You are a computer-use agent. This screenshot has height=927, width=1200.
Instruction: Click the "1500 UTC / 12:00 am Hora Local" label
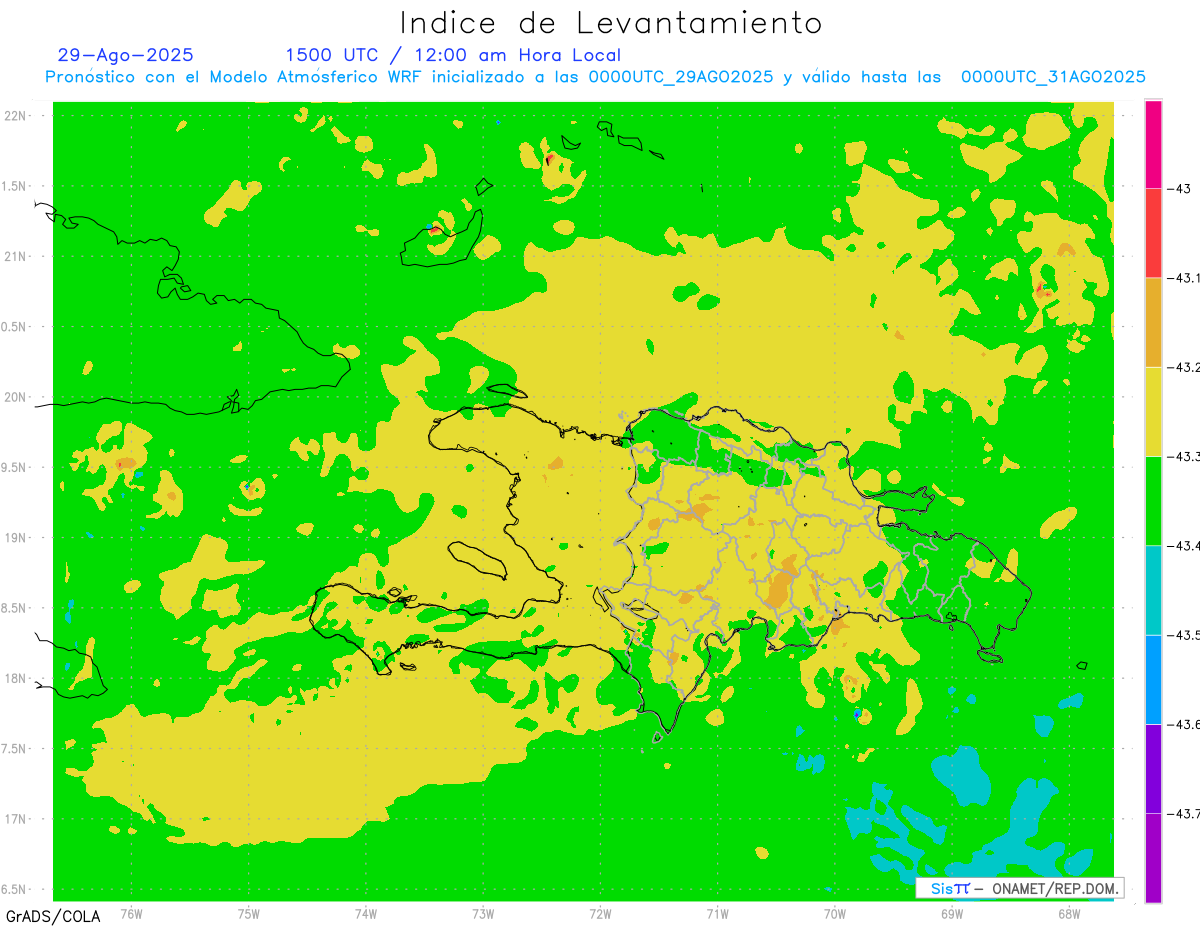click(x=453, y=55)
